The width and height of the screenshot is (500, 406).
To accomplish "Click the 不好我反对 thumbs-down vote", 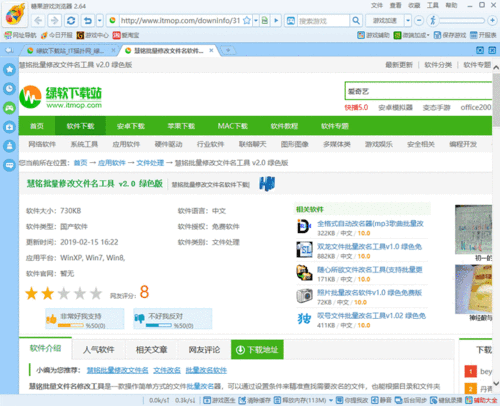I will 173,319.
